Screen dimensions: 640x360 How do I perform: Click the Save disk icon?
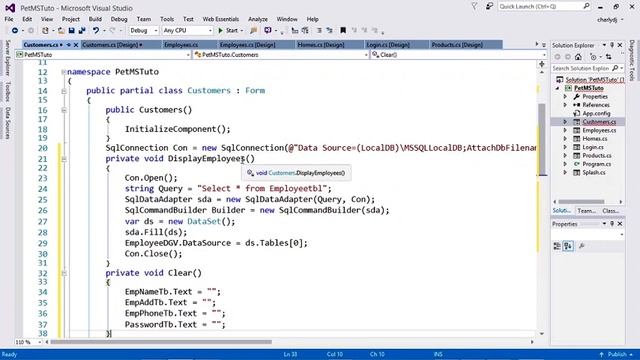[71, 31]
